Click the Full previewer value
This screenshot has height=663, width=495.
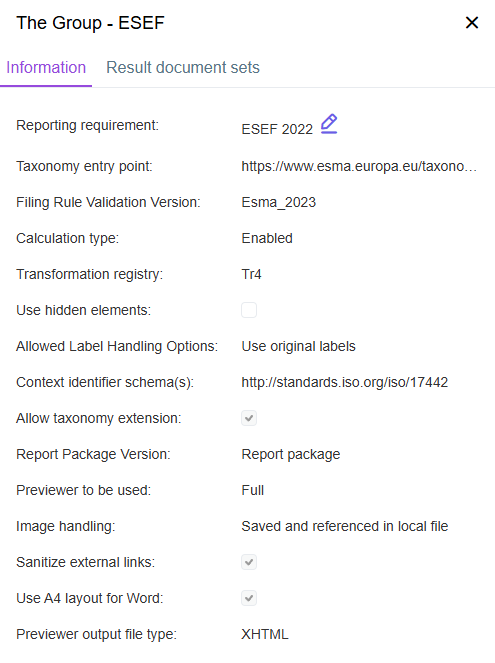pyautogui.click(x=252, y=490)
